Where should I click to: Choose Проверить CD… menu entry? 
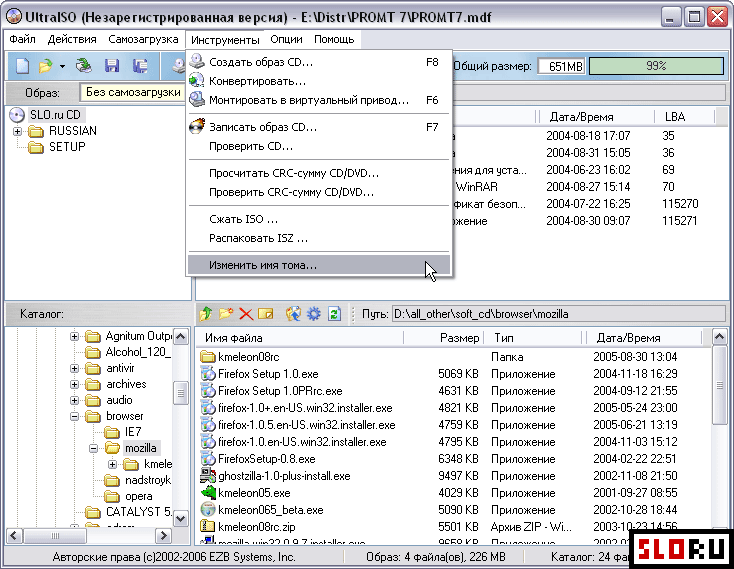click(319, 146)
